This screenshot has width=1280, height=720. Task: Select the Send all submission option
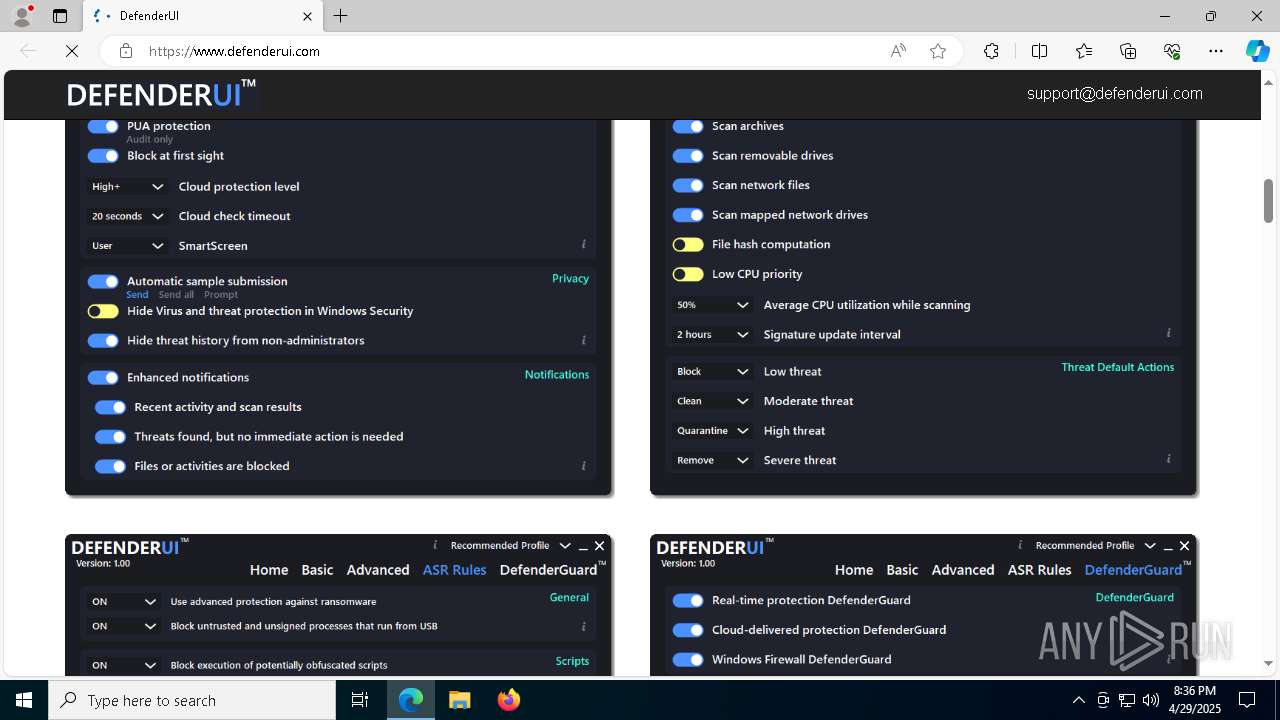point(176,295)
